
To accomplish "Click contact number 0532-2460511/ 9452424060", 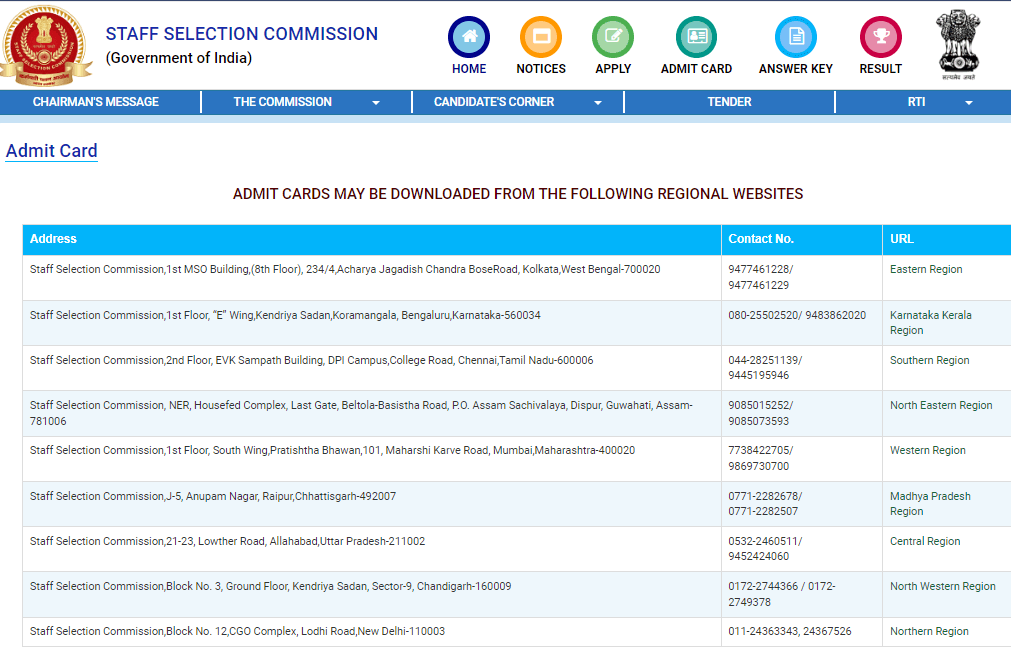I will click(x=765, y=548).
